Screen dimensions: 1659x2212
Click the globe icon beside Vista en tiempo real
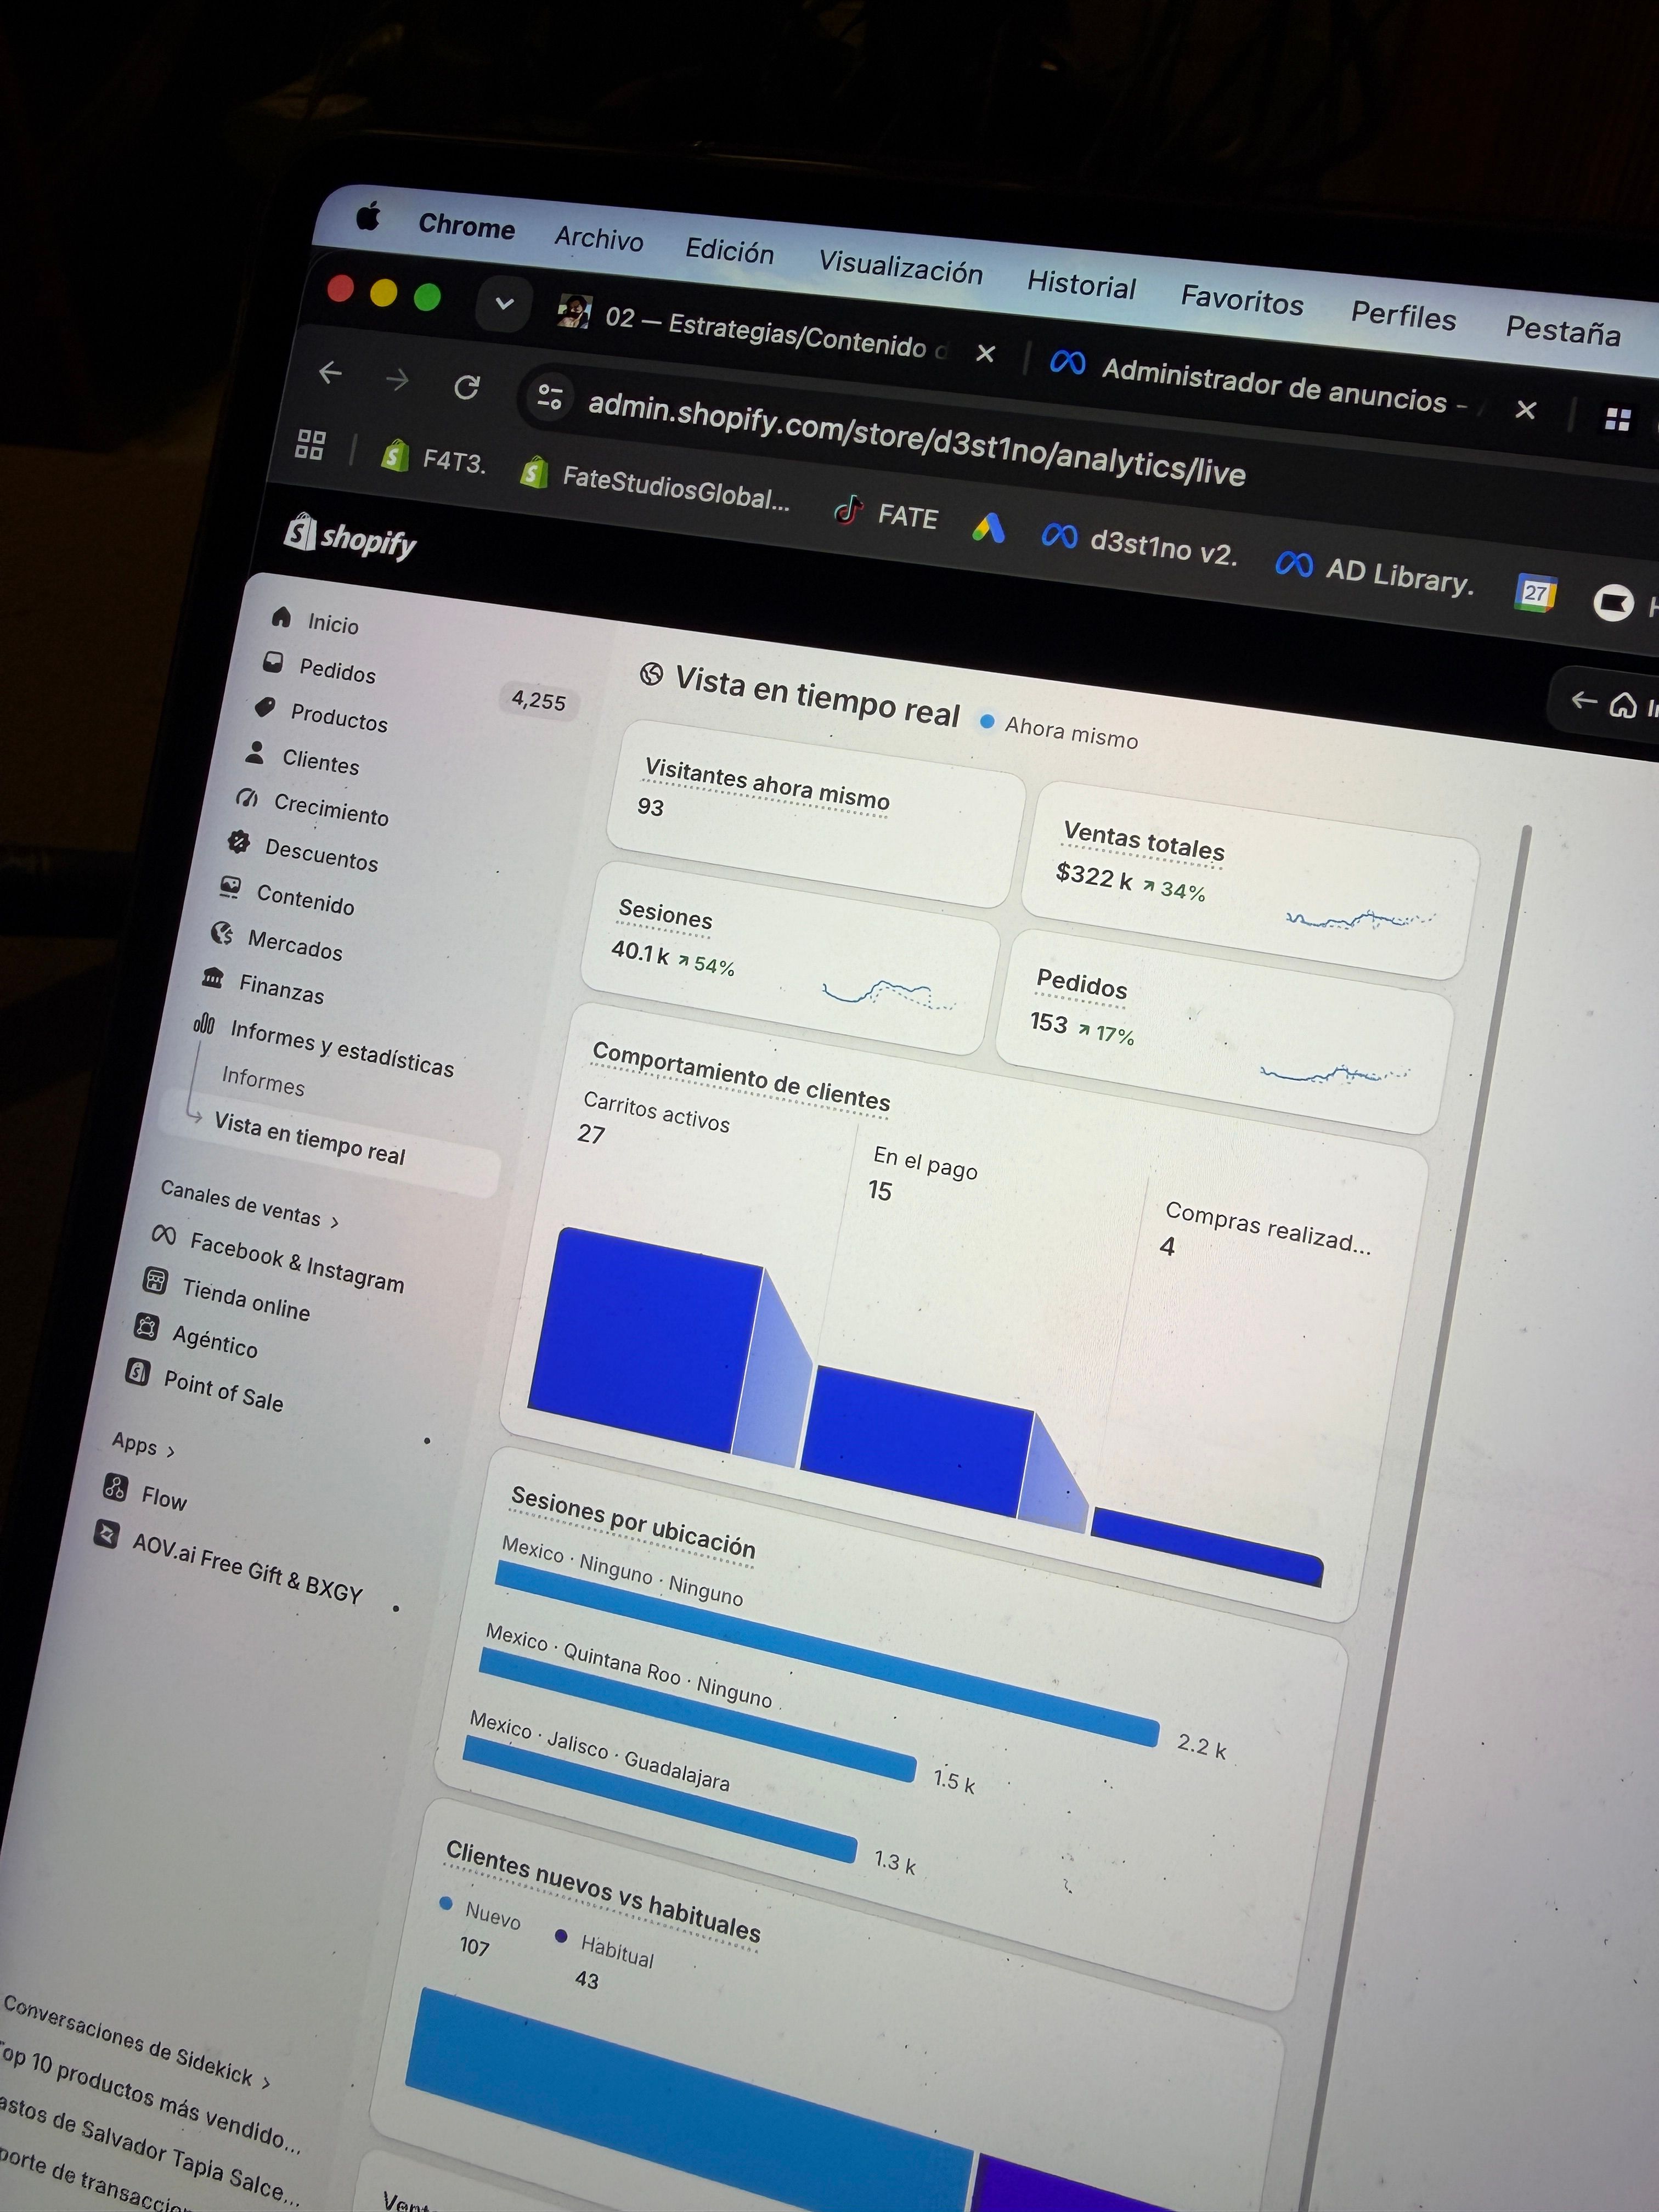[x=651, y=674]
